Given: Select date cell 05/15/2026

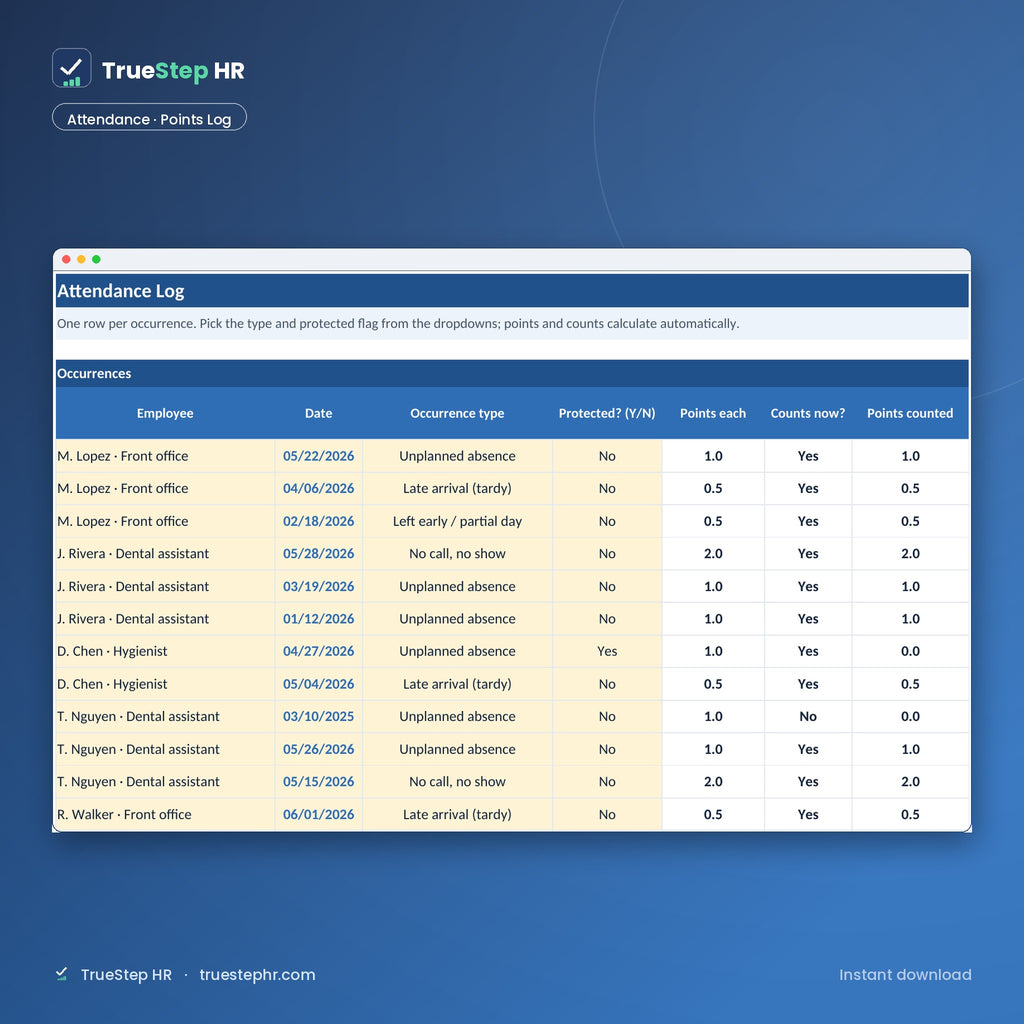Looking at the screenshot, I should coord(319,782).
